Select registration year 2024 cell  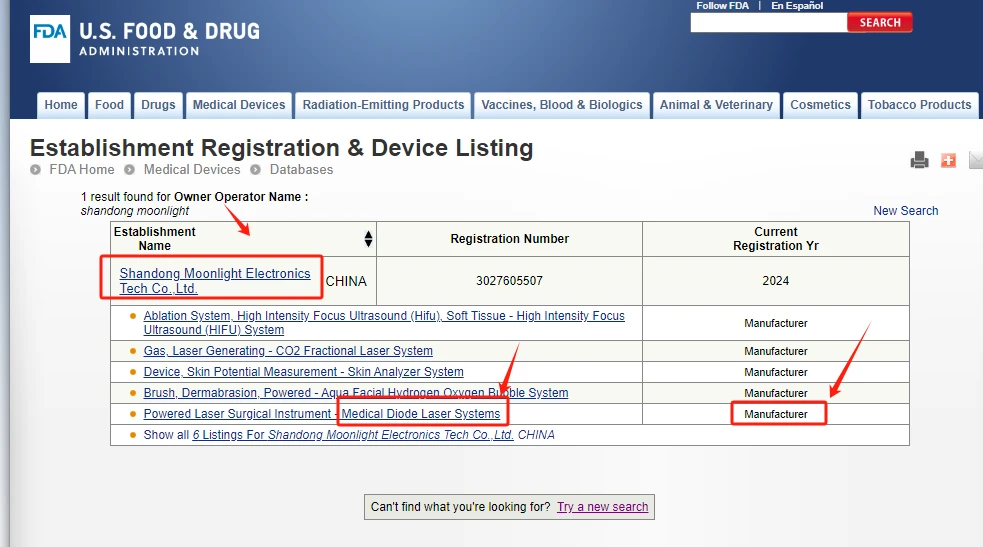(x=775, y=281)
